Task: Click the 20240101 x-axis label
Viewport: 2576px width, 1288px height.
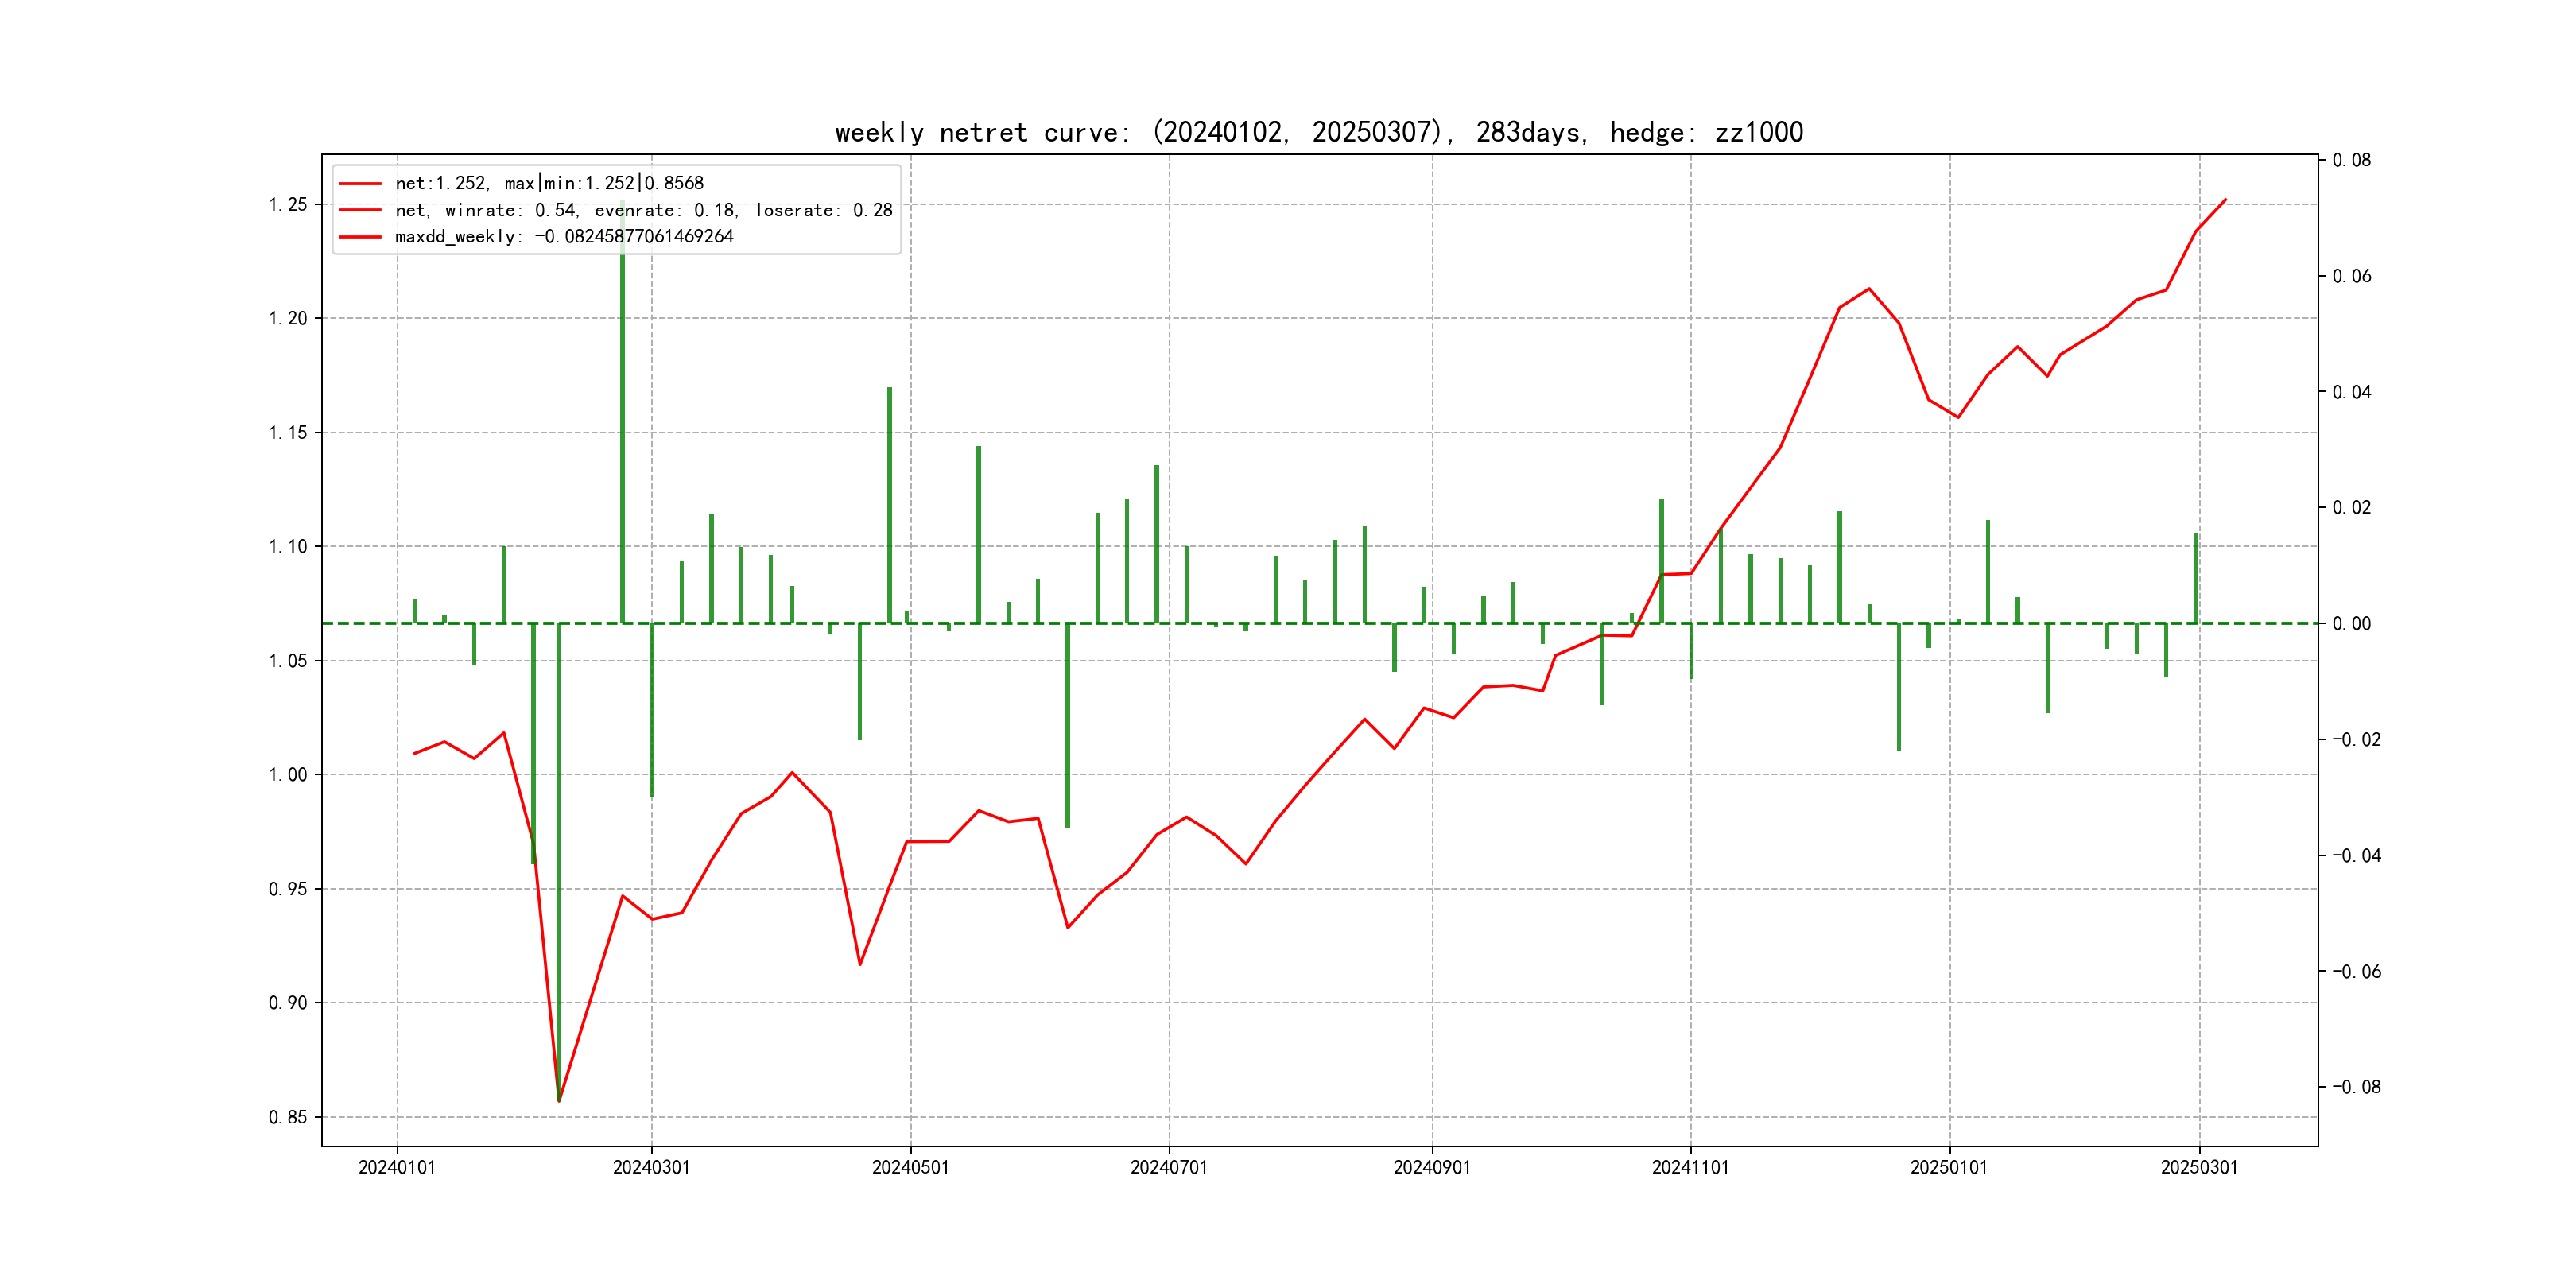Action: click(397, 1167)
